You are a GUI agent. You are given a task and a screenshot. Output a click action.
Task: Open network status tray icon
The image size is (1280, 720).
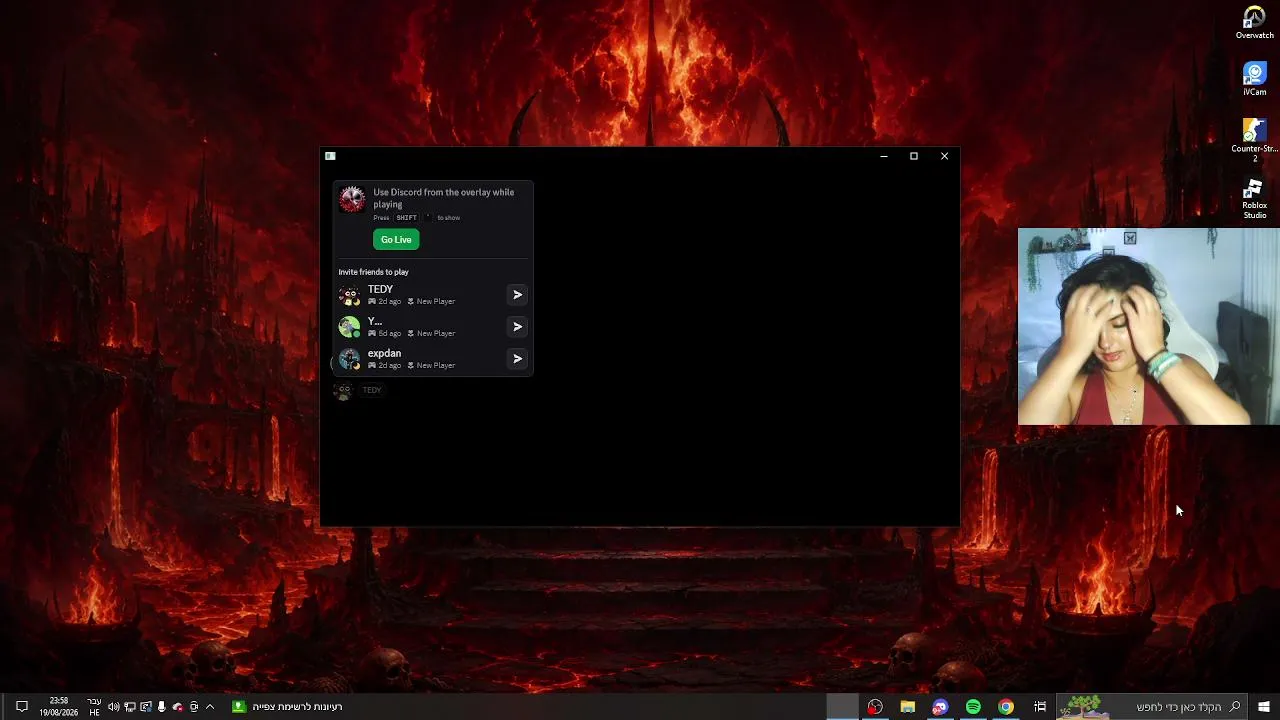(x=130, y=707)
